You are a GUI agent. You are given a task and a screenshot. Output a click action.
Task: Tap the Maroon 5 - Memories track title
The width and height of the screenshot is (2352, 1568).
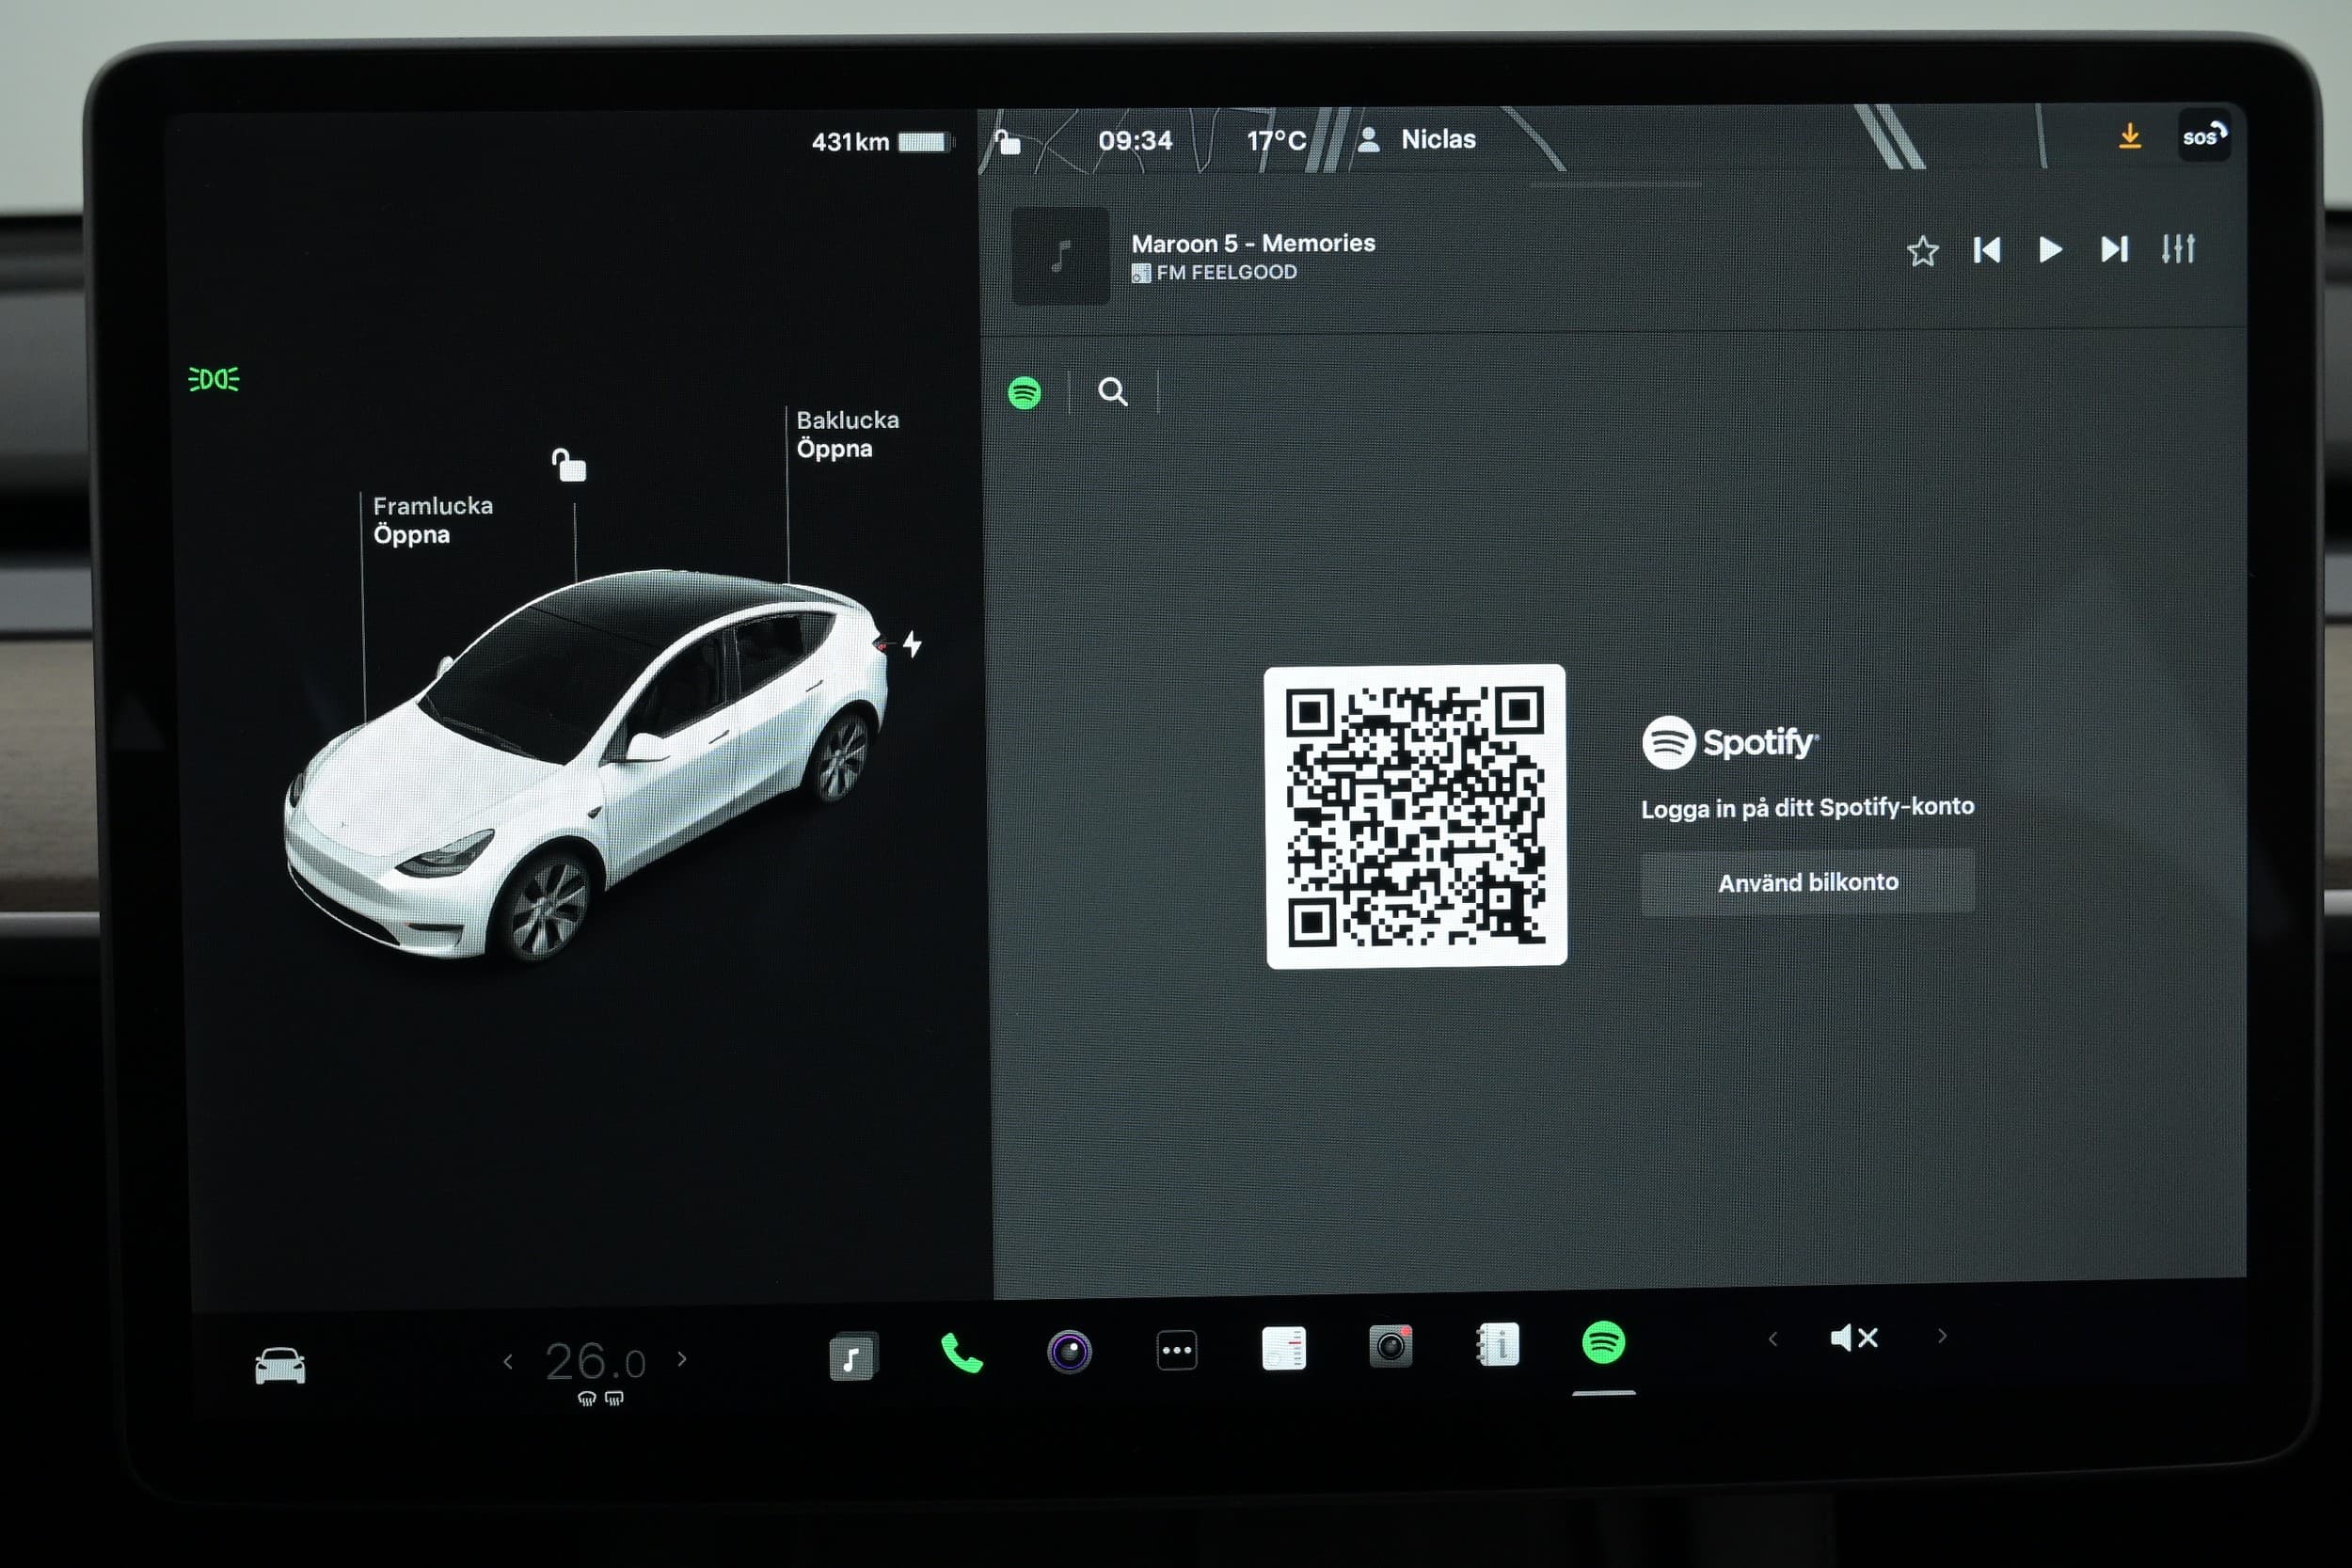pyautogui.click(x=1253, y=243)
